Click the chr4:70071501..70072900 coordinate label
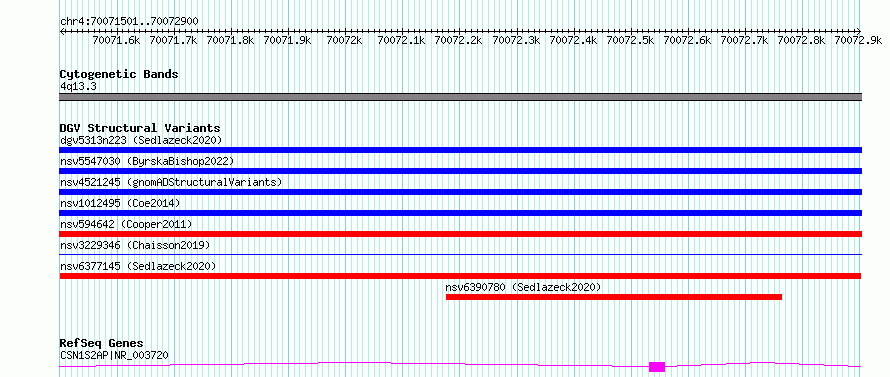 coord(129,22)
